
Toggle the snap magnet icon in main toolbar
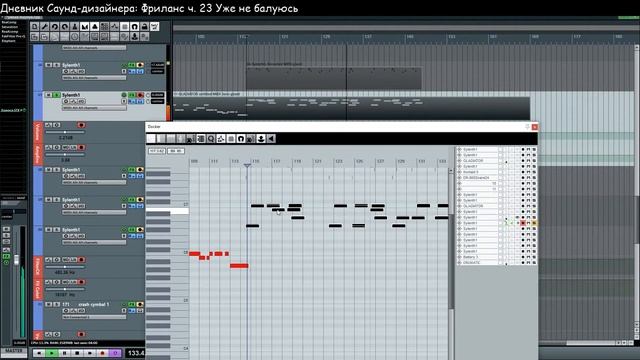[x=135, y=27]
